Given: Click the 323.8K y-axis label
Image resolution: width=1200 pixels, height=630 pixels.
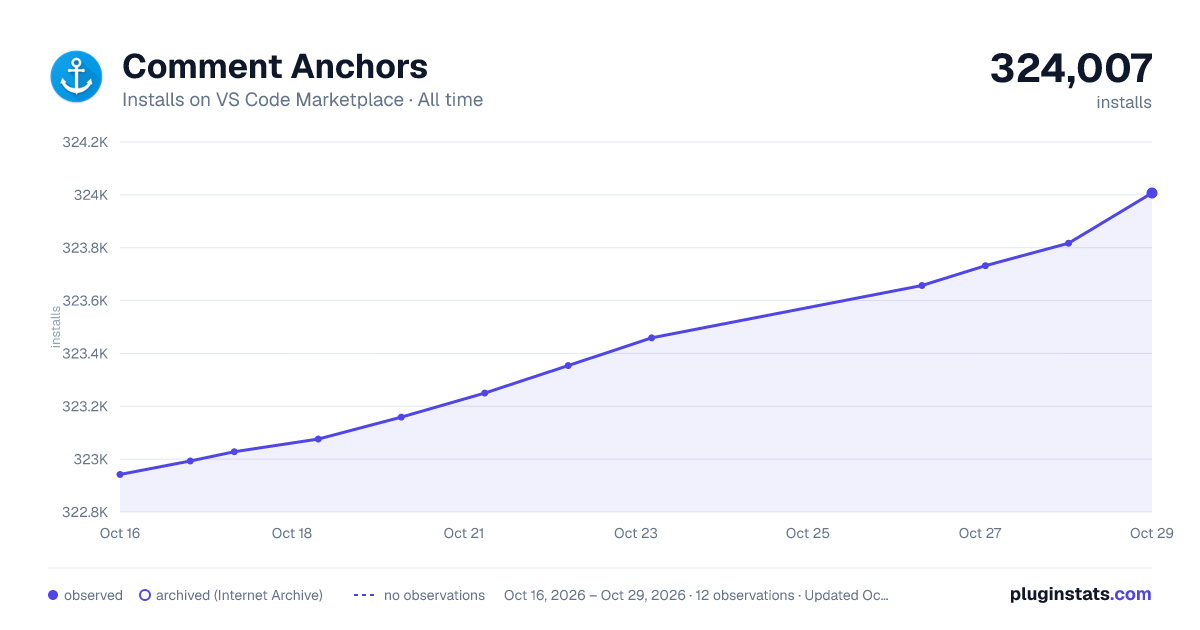Looking at the screenshot, I should click(85, 248).
